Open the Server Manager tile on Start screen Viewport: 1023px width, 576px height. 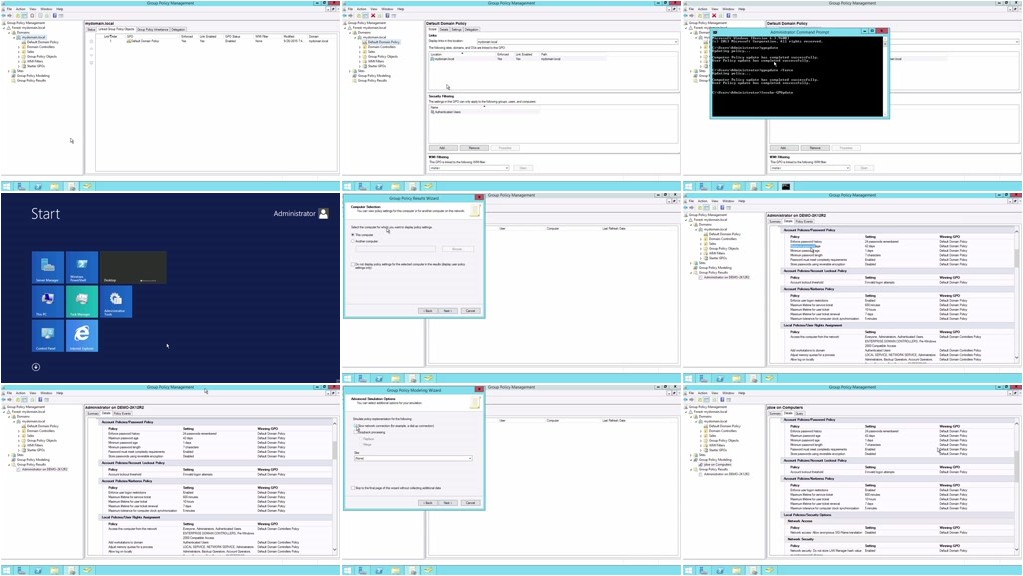48,267
